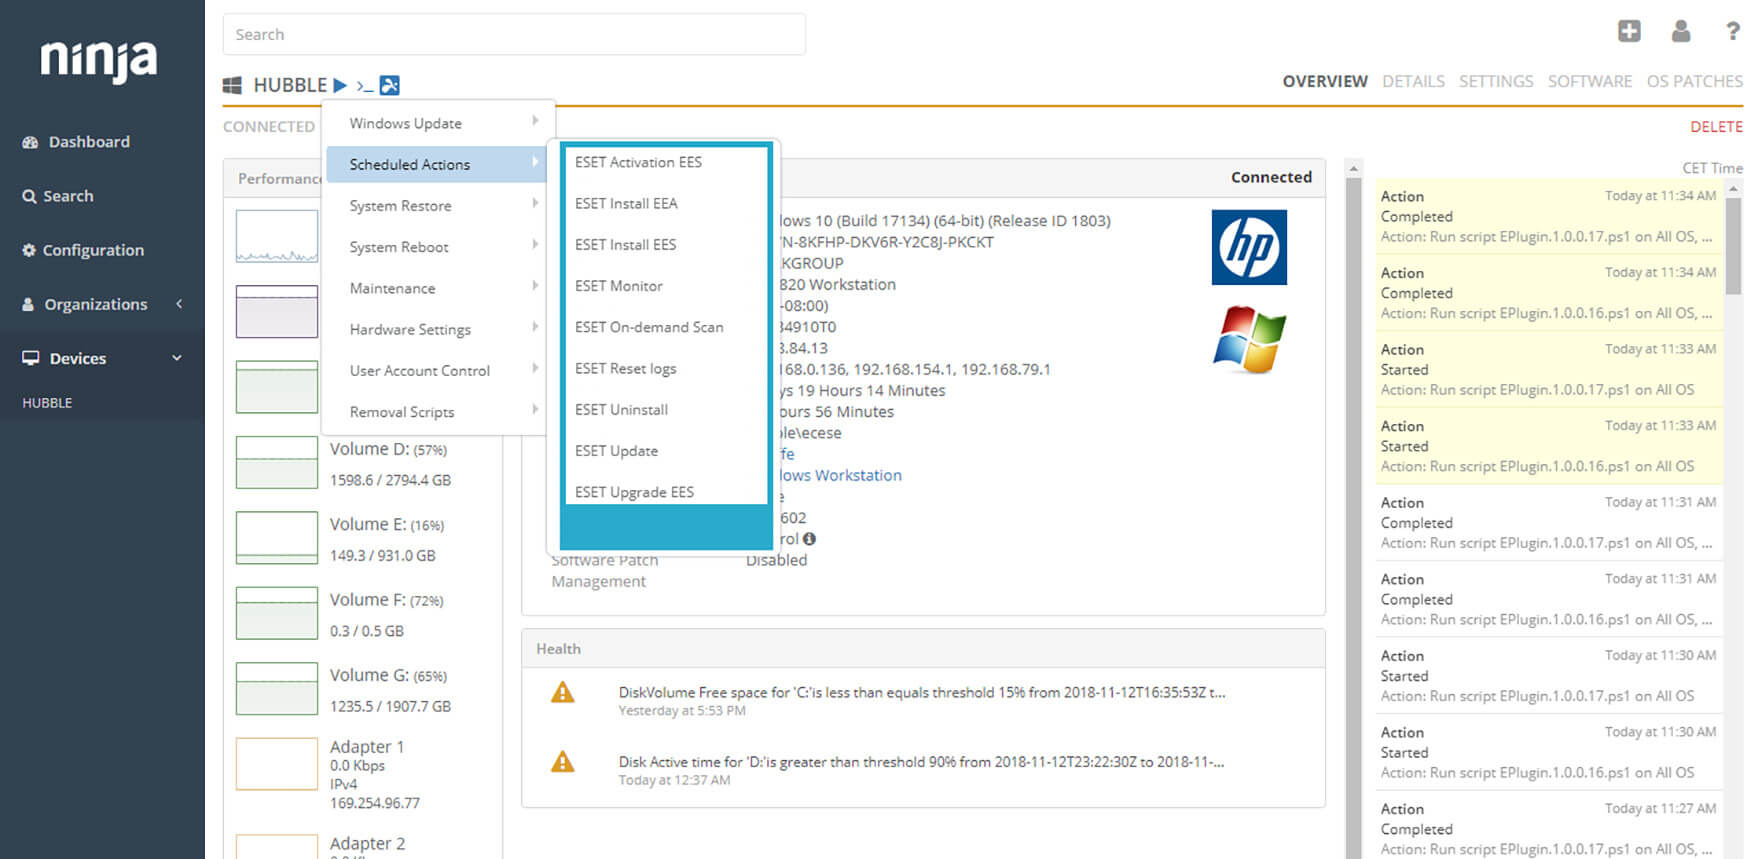Click the play icon next to HUBBLE
Image resolution: width=1747 pixels, height=859 pixels.
340,86
